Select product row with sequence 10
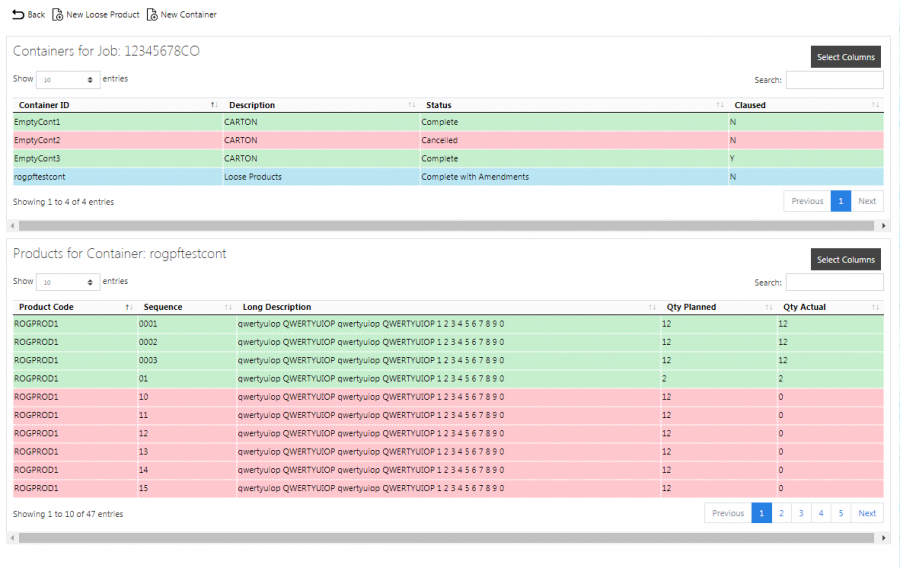The image size is (900, 568). coord(448,397)
